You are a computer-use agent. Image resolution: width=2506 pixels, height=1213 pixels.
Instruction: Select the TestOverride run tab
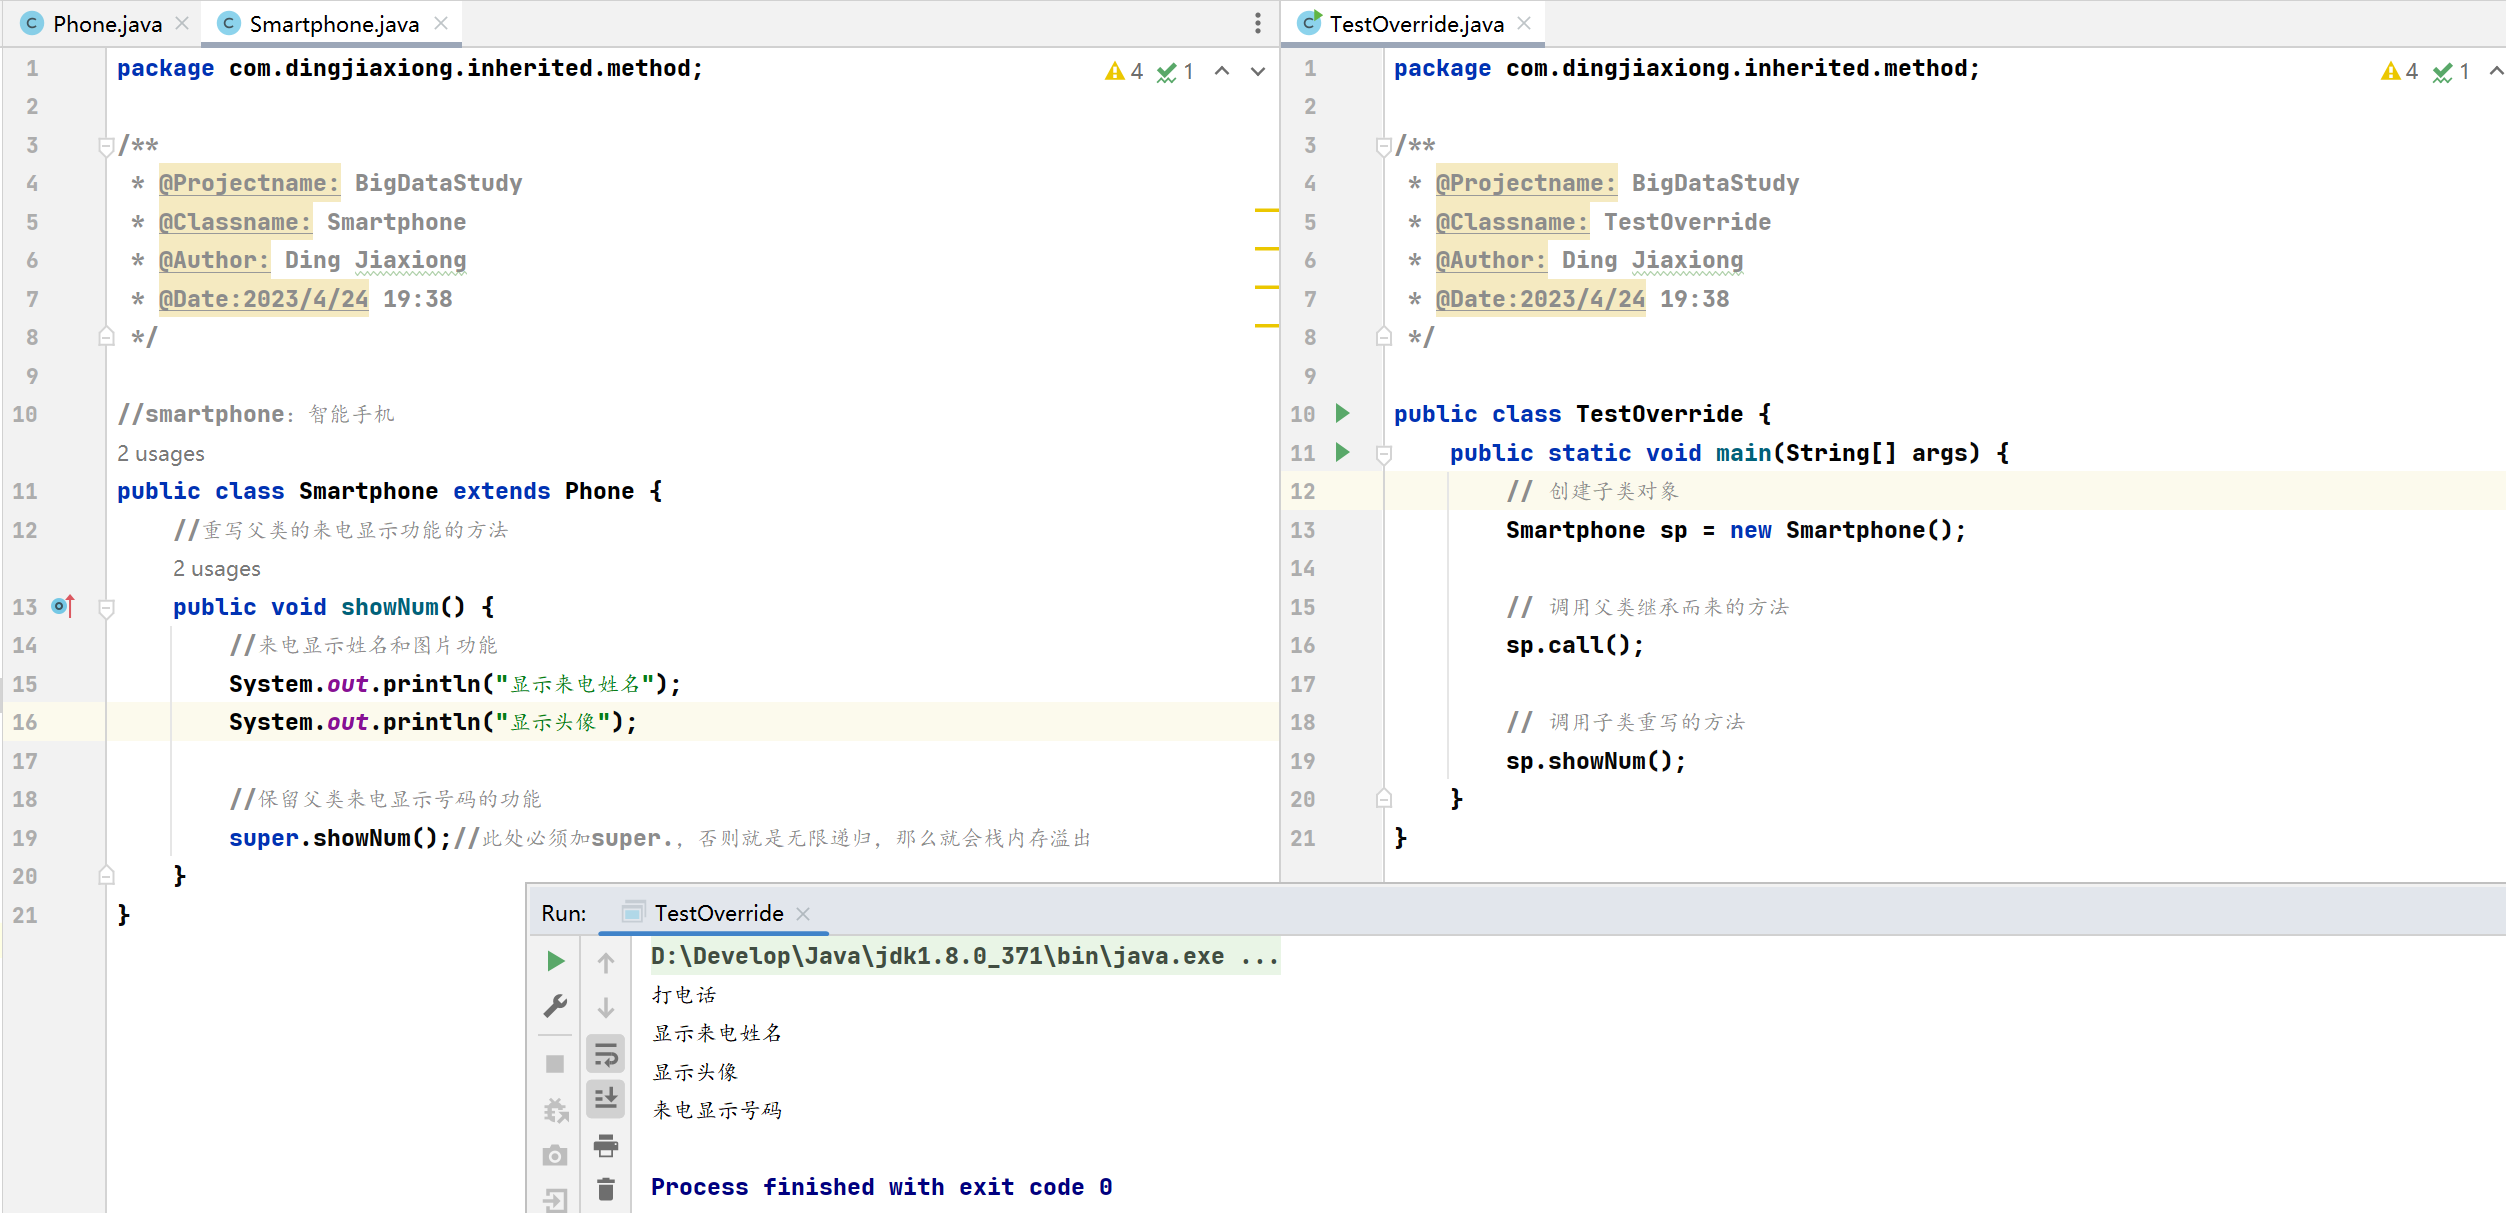pyautogui.click(x=718, y=913)
